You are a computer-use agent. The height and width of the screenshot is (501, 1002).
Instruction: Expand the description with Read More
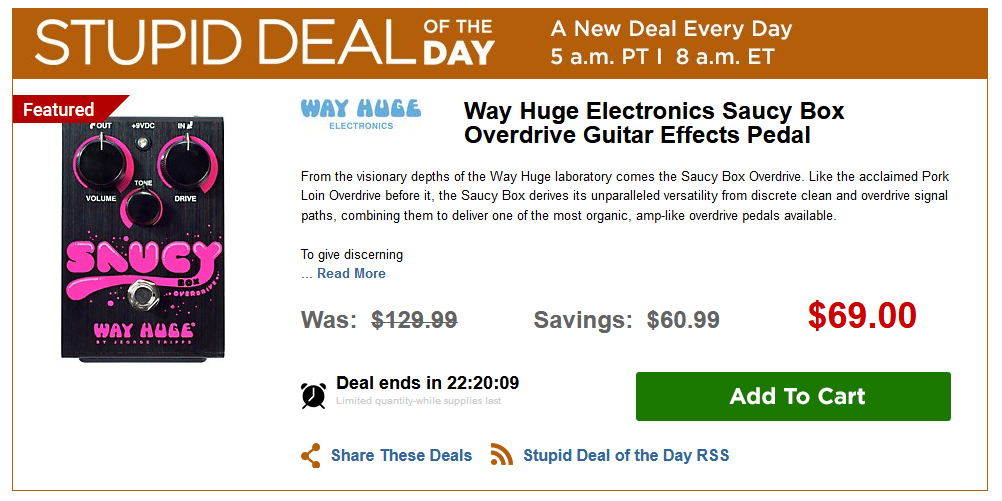[351, 273]
